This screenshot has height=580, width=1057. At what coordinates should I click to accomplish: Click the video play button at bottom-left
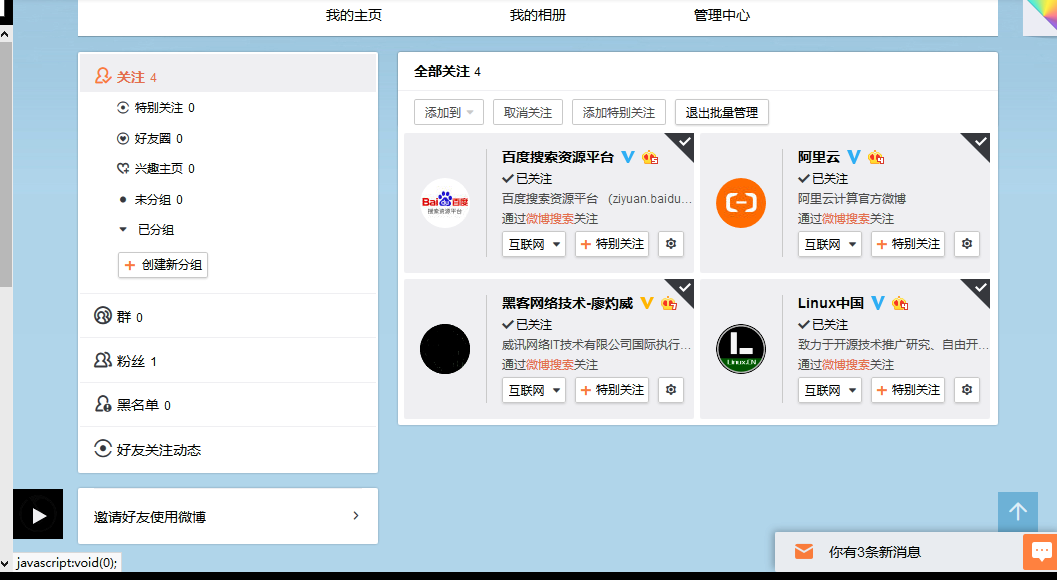tap(38, 515)
